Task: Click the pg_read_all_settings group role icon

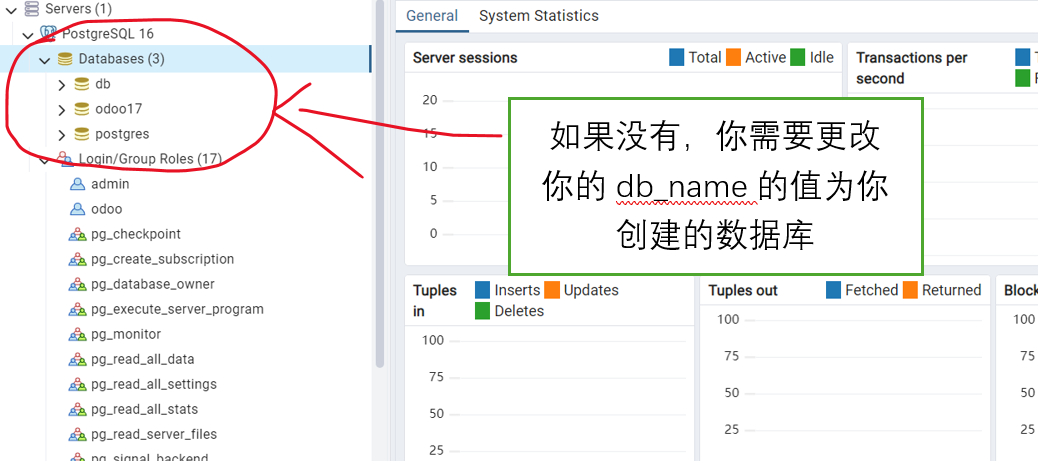Action: (77, 385)
